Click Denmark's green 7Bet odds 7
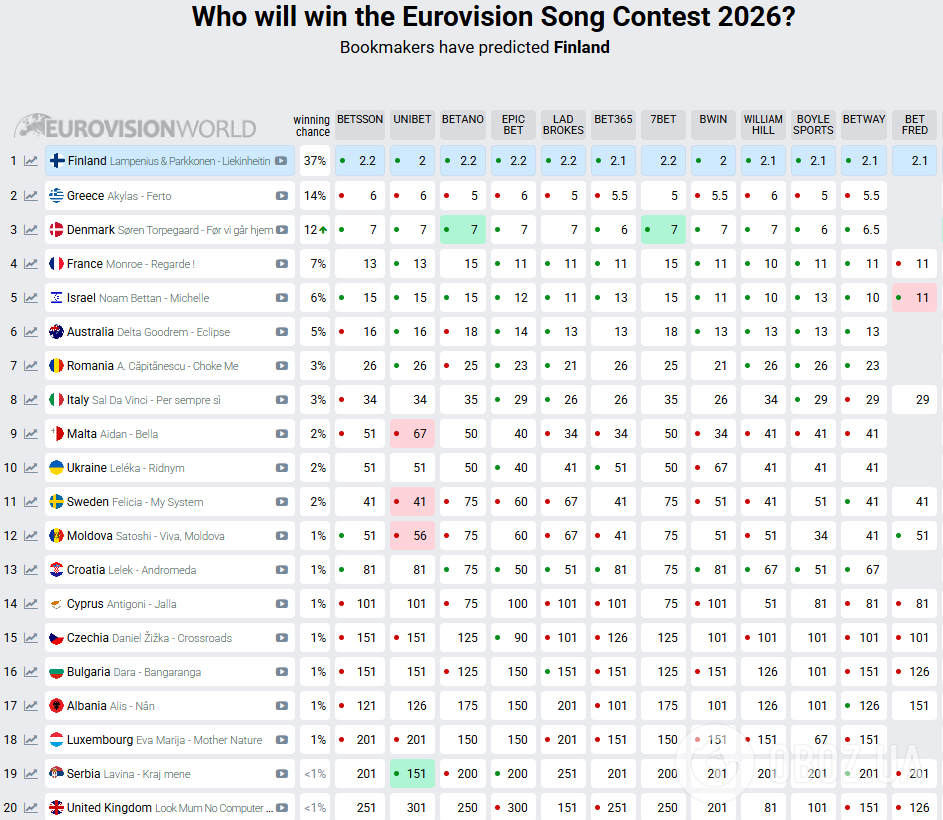 point(663,230)
